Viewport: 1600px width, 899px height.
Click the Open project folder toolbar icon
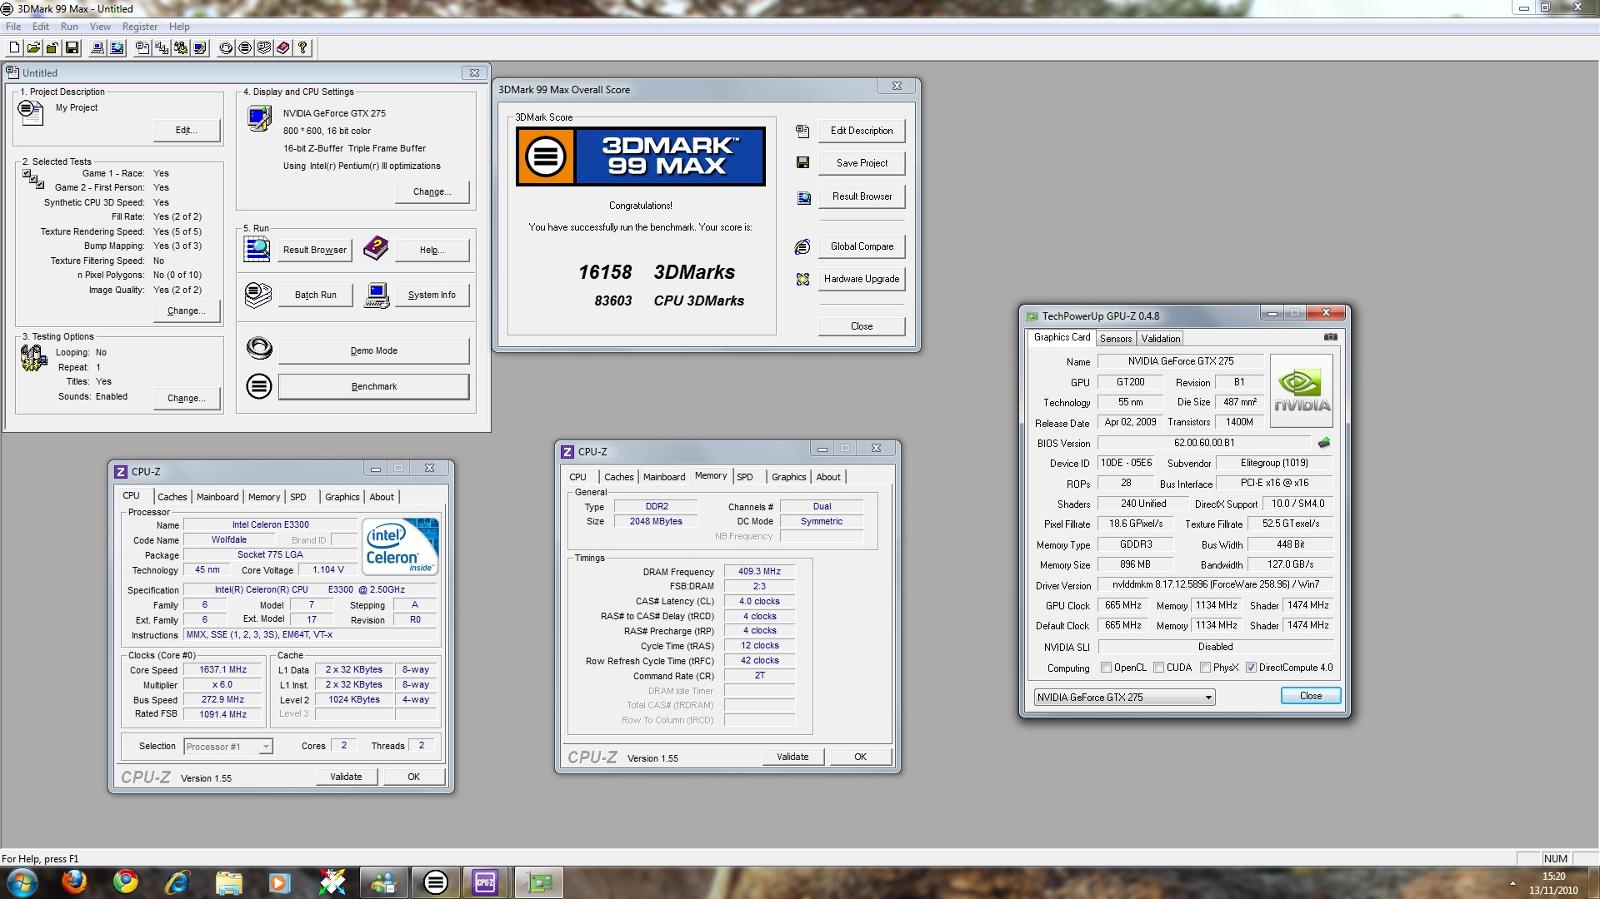tap(33, 47)
